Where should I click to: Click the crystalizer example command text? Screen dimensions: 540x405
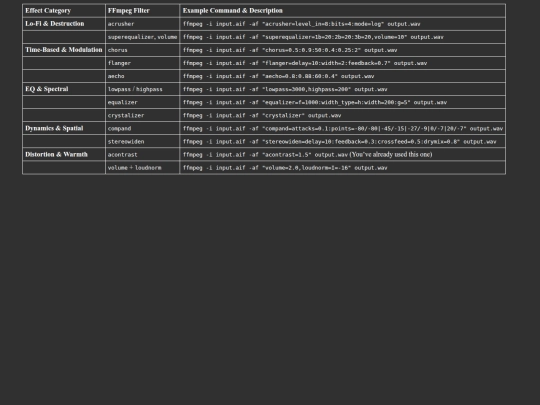point(262,116)
